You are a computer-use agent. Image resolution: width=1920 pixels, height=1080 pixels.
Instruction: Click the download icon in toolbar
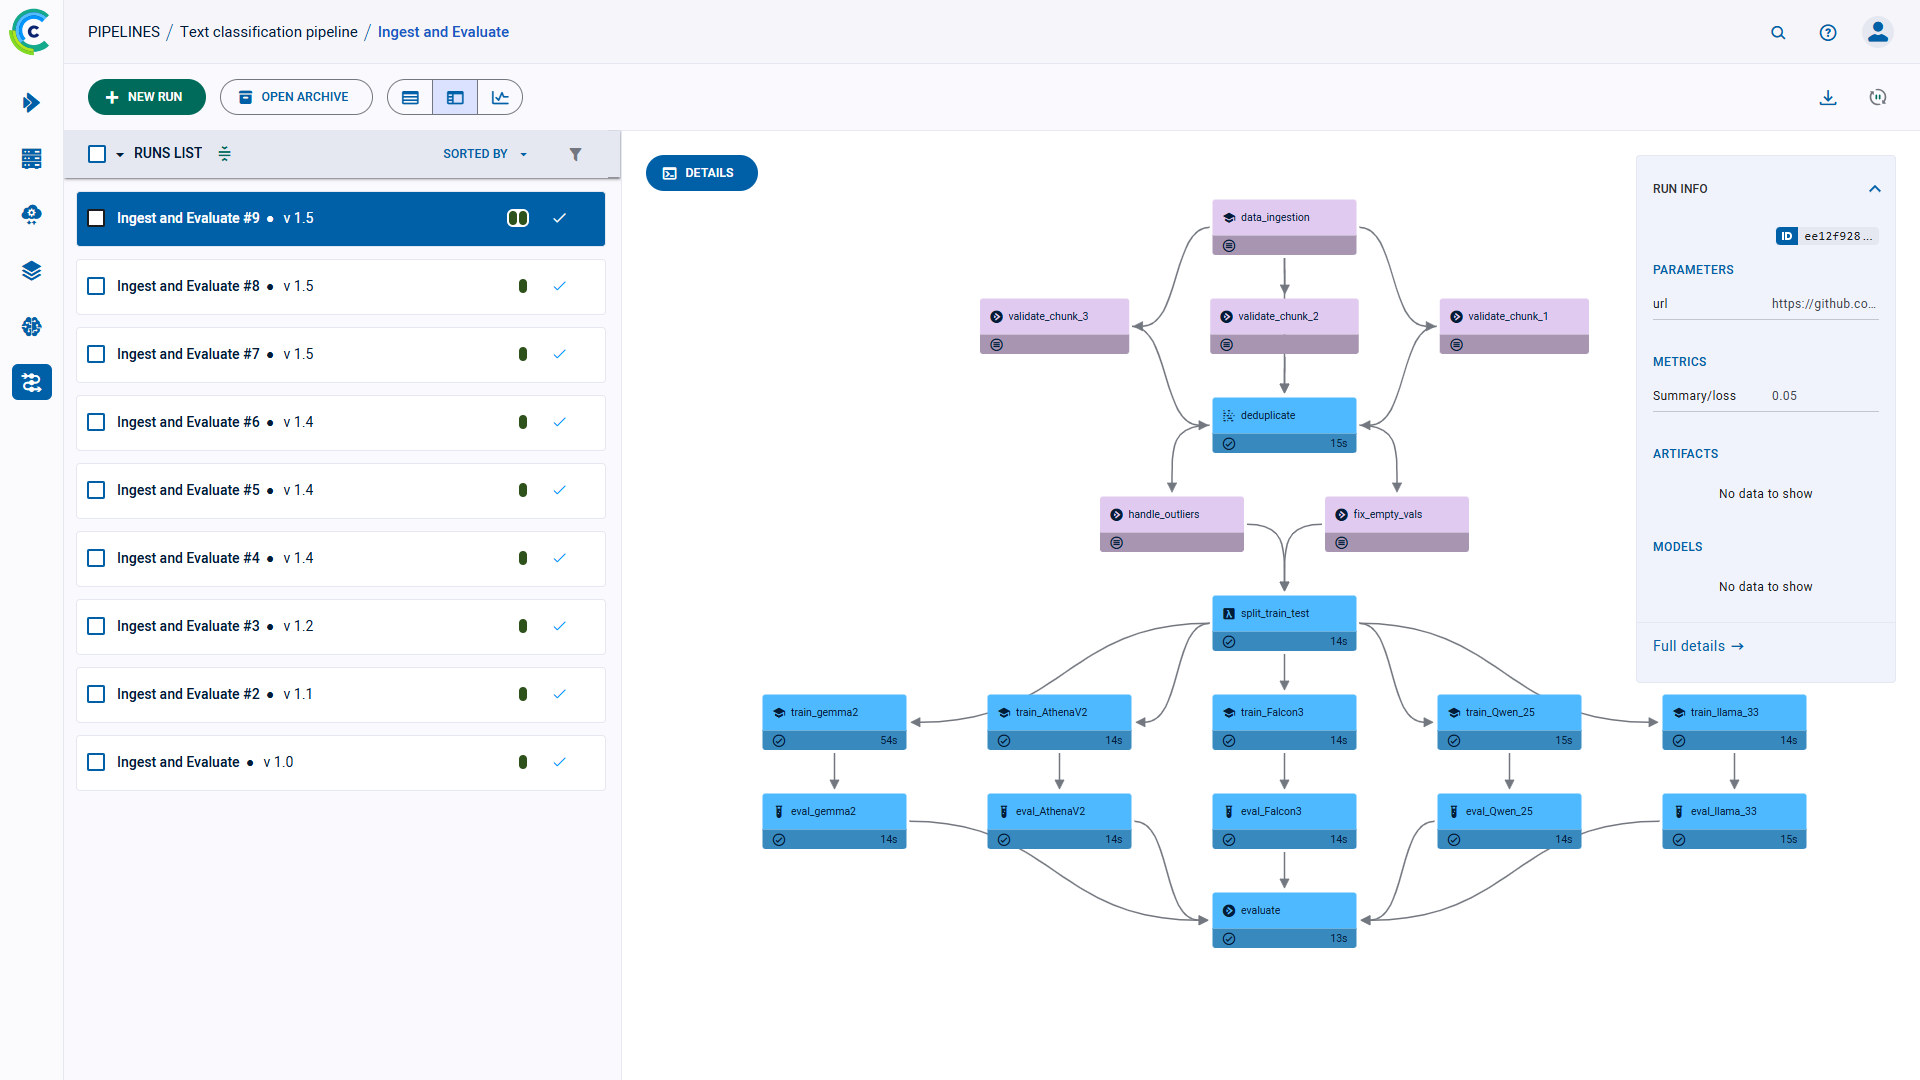(x=1828, y=97)
